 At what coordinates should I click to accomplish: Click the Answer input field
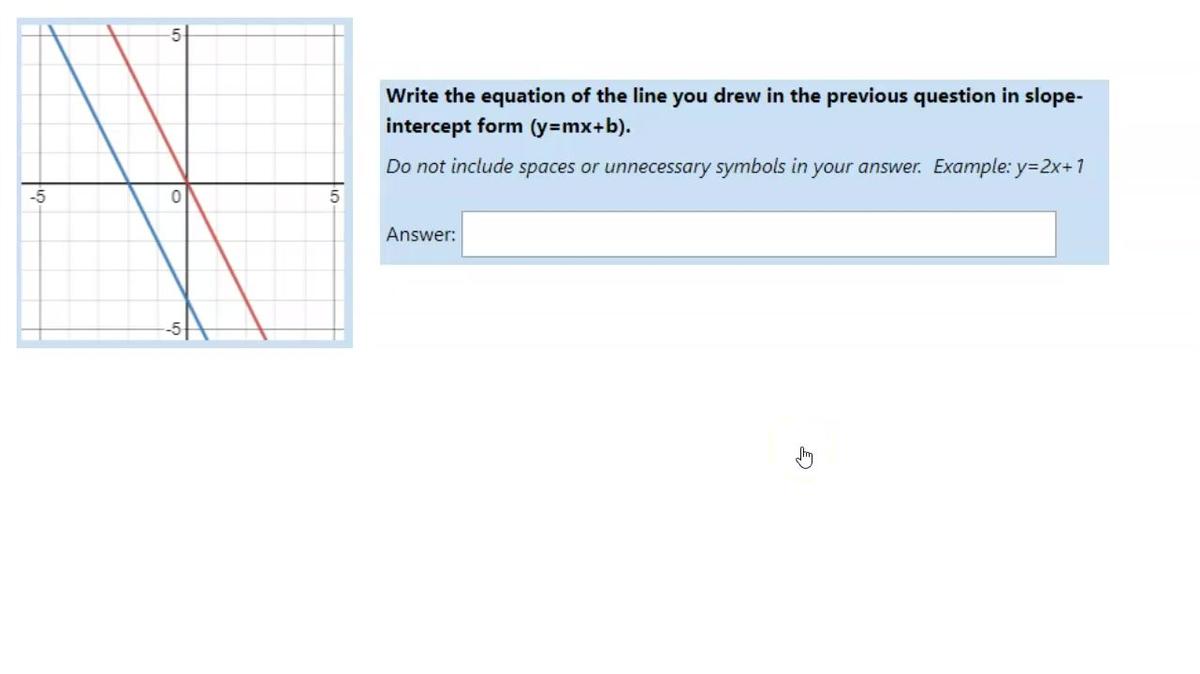[758, 234]
